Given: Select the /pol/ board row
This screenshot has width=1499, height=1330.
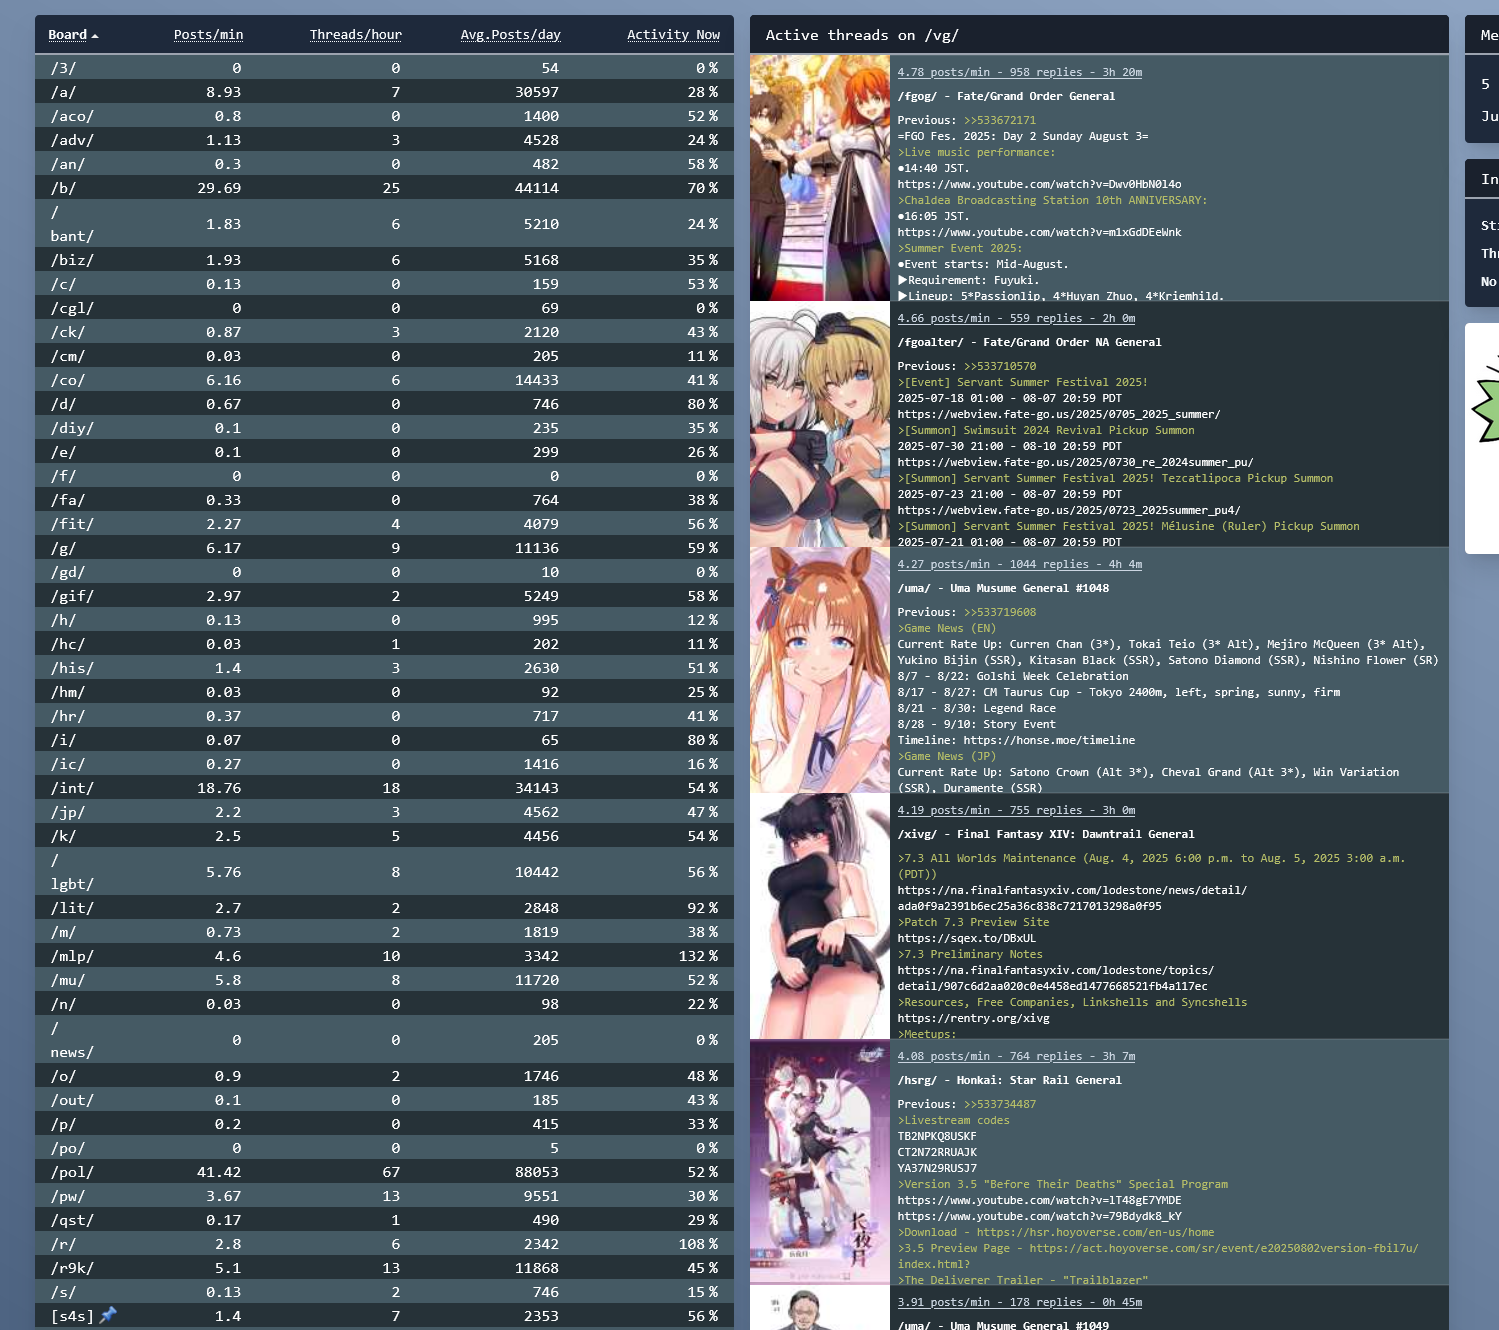Looking at the screenshot, I should click(384, 1172).
